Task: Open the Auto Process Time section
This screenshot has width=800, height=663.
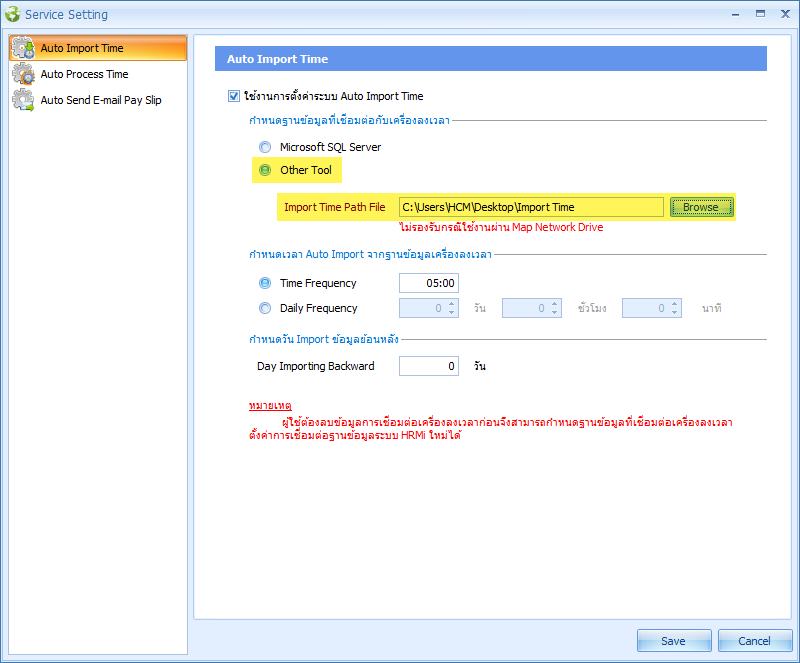Action: 98,74
